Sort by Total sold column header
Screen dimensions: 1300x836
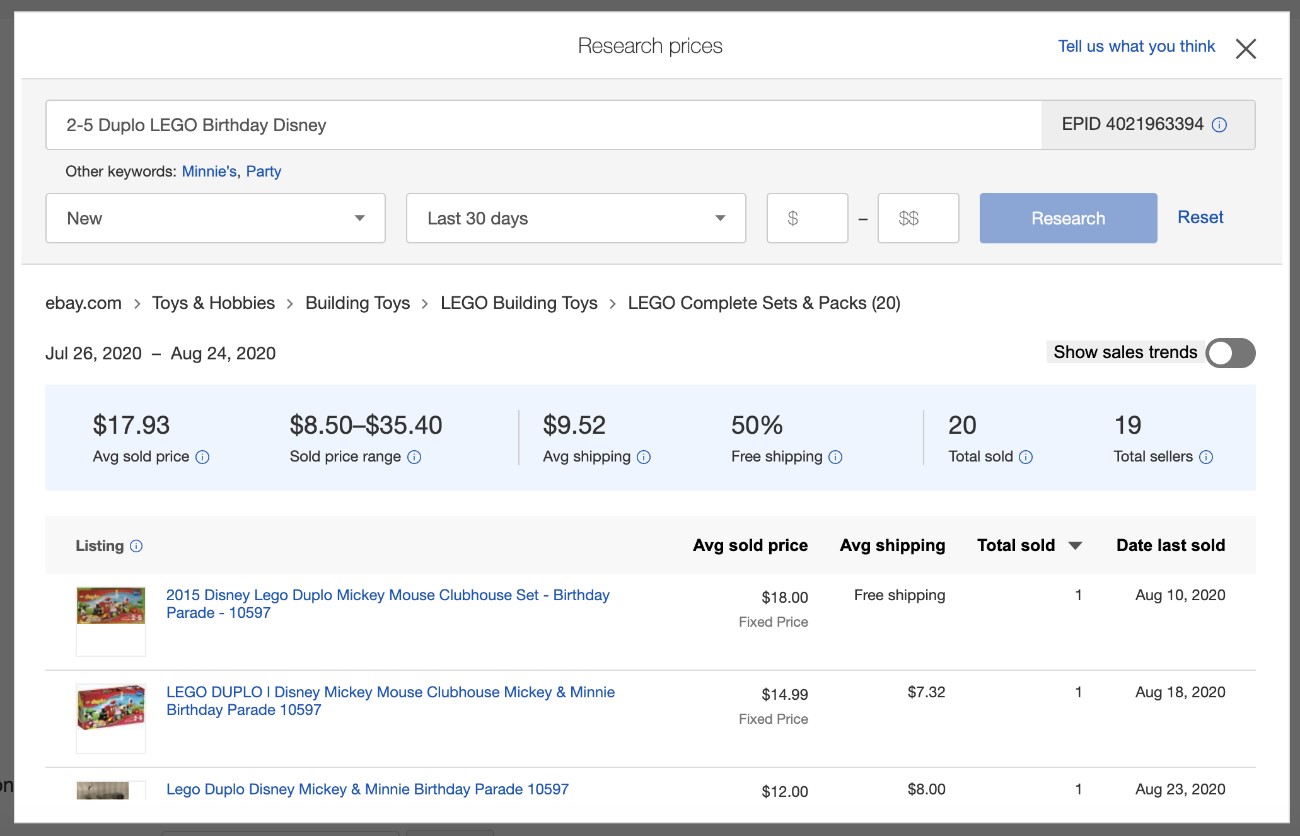pyautogui.click(x=1016, y=545)
